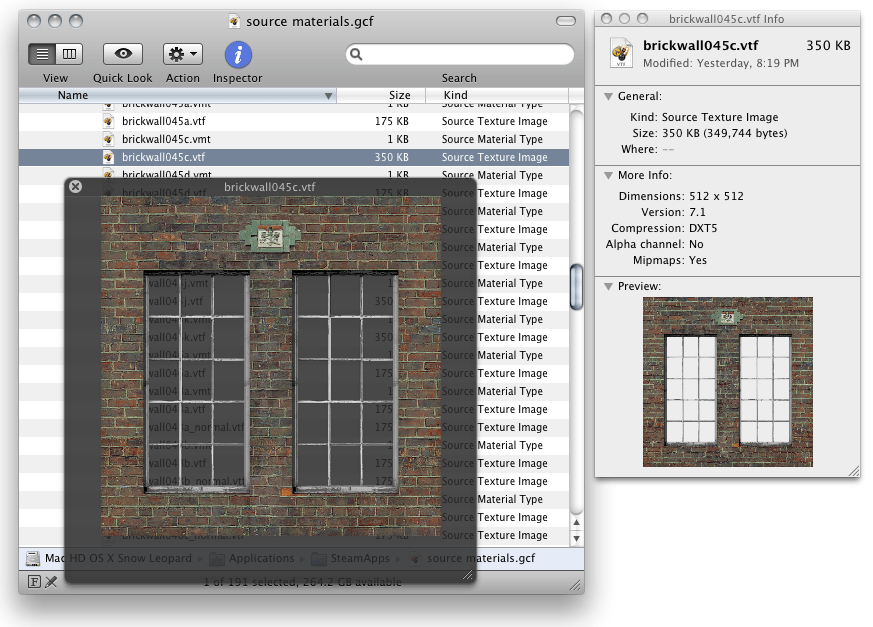Close the brickwall045c.vtf Quick Look panel
Viewport: 873px width, 627px height.
coord(76,187)
